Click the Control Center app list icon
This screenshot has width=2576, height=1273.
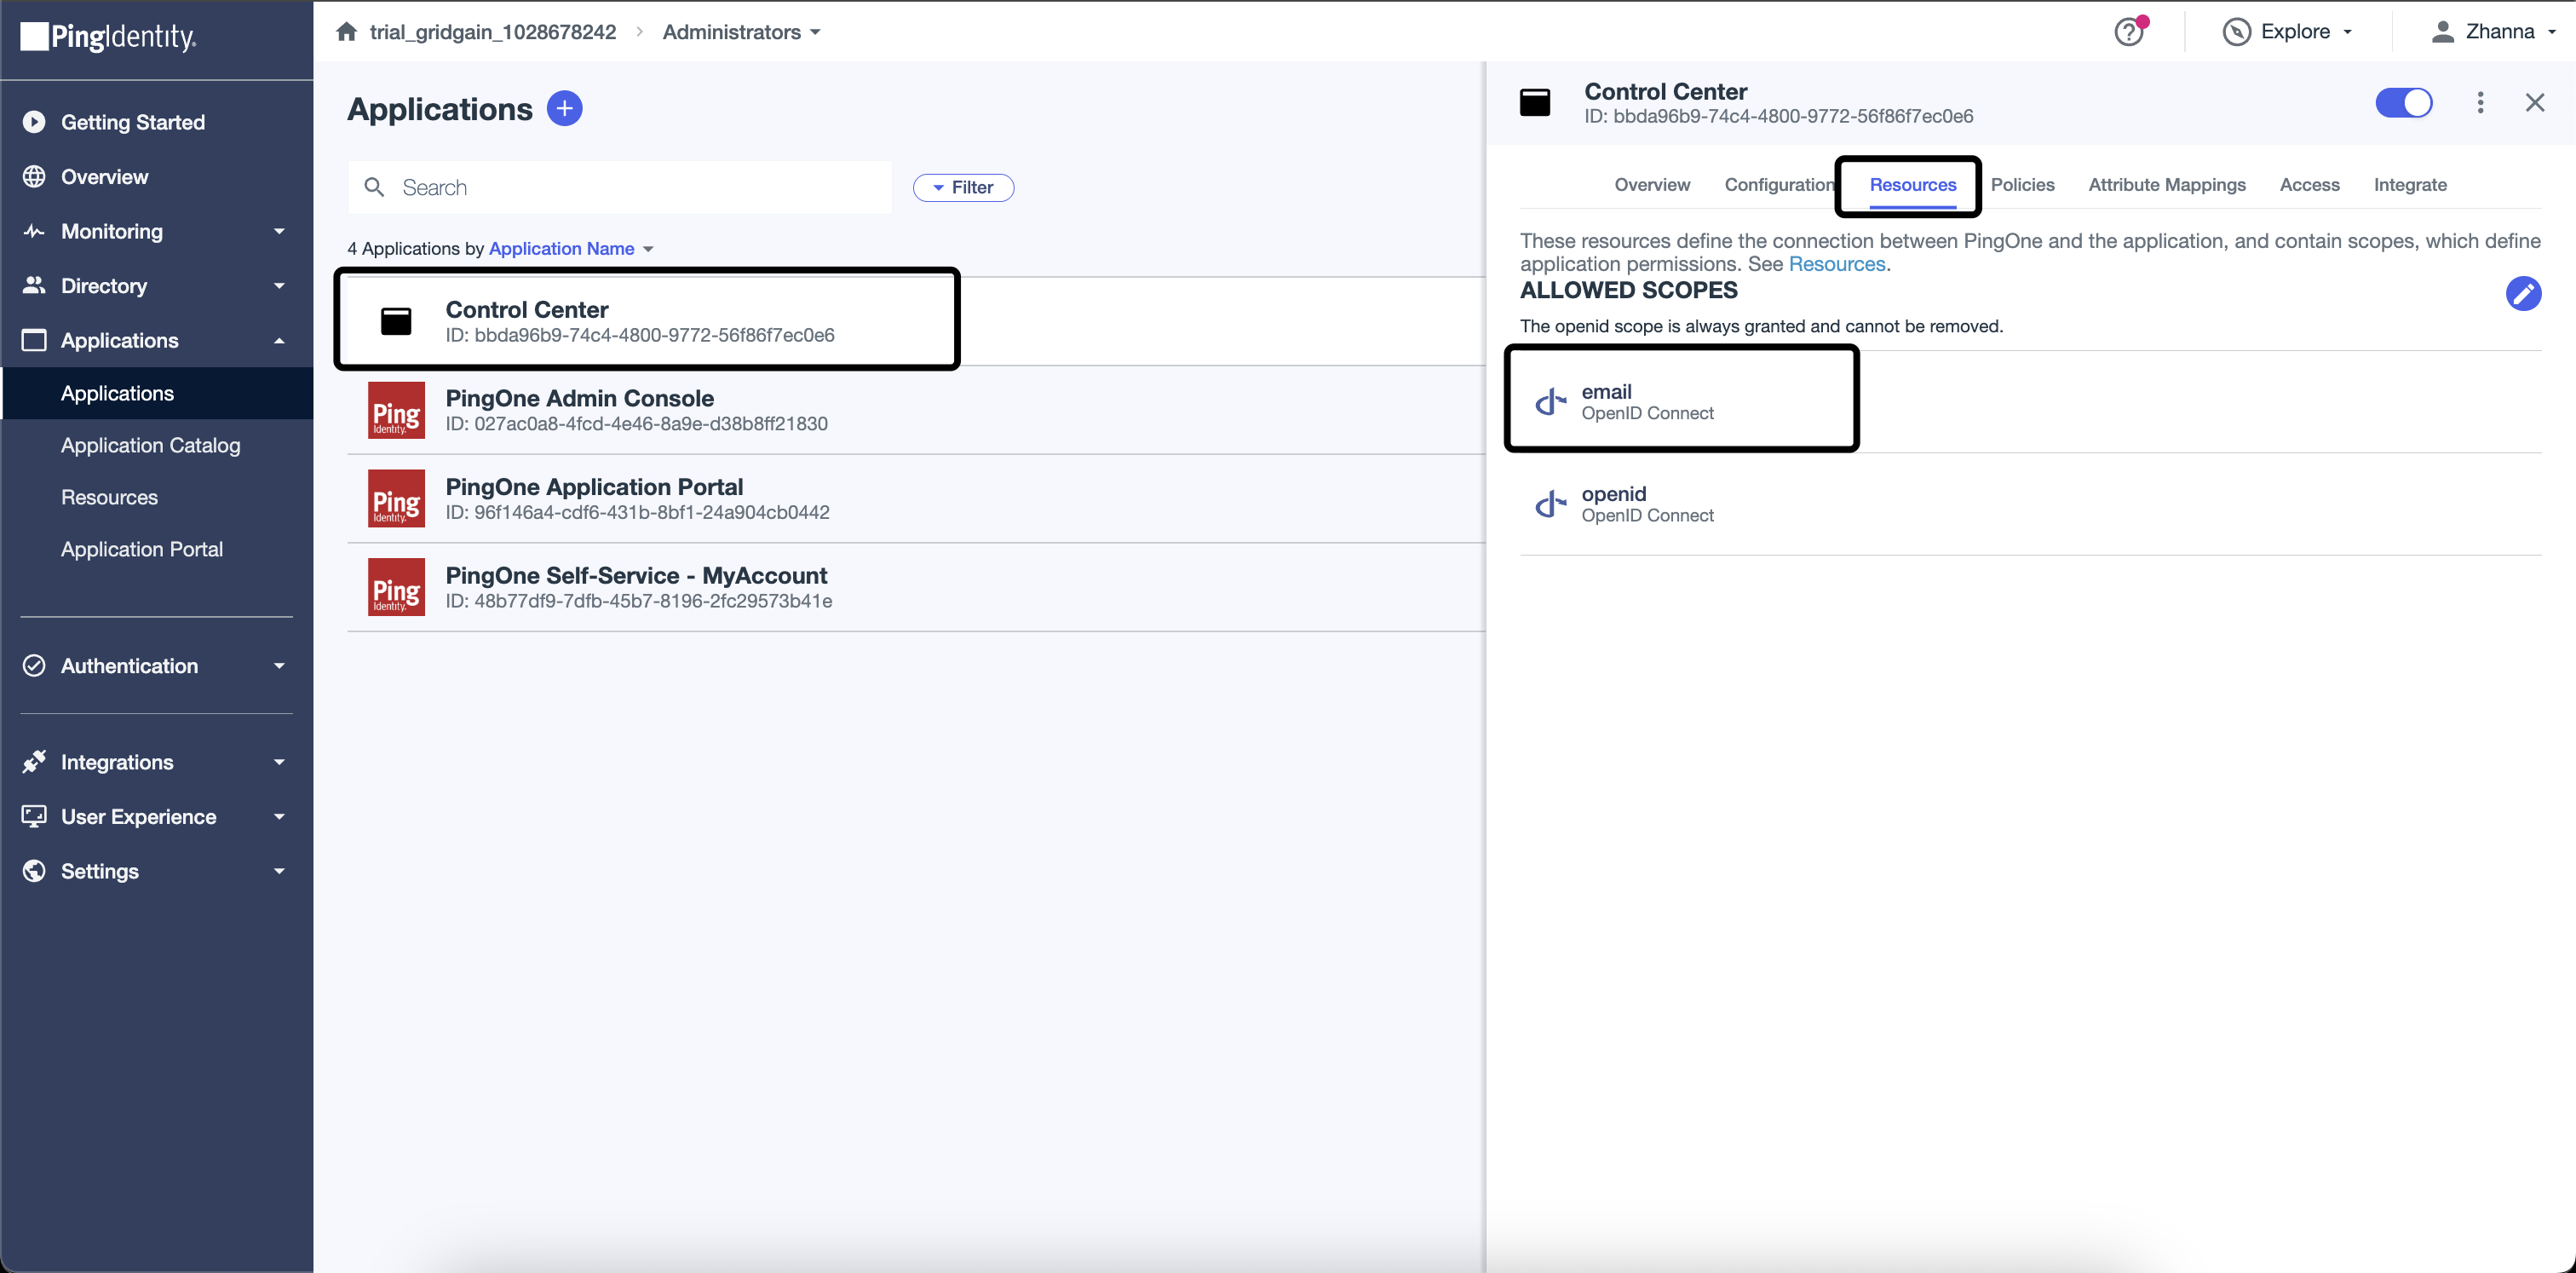click(x=396, y=321)
